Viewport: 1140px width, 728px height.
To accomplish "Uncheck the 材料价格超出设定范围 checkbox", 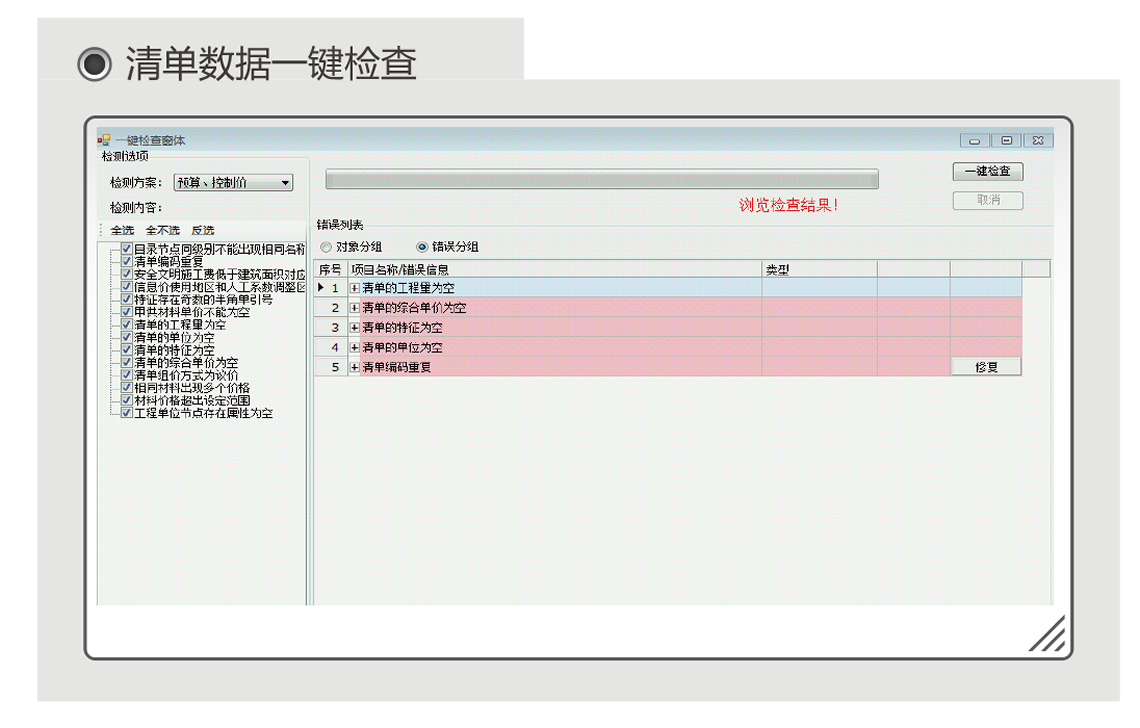I will (127, 400).
